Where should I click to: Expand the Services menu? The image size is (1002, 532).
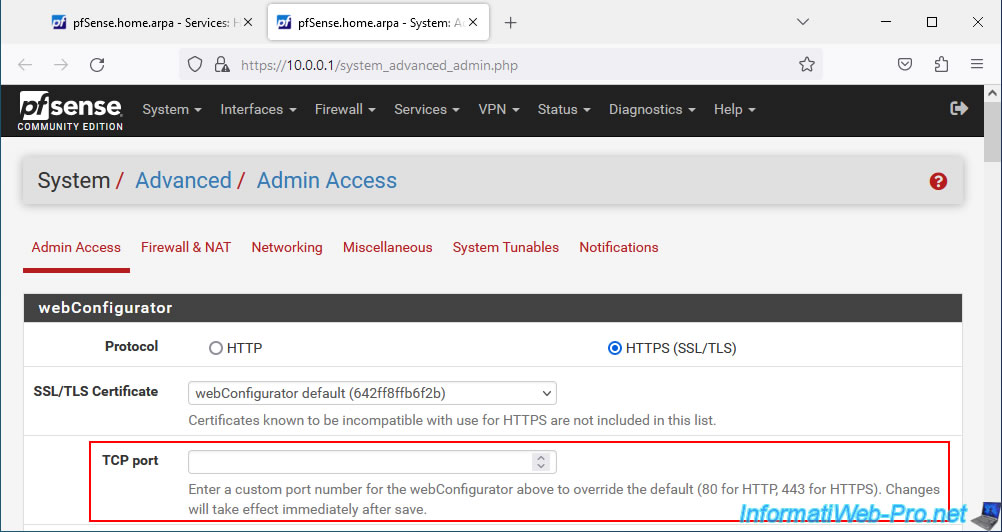(x=427, y=109)
